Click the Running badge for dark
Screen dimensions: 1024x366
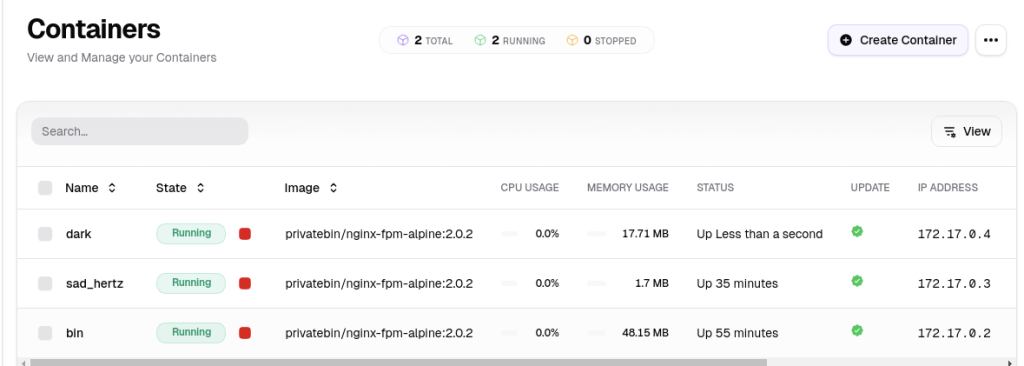pos(191,233)
